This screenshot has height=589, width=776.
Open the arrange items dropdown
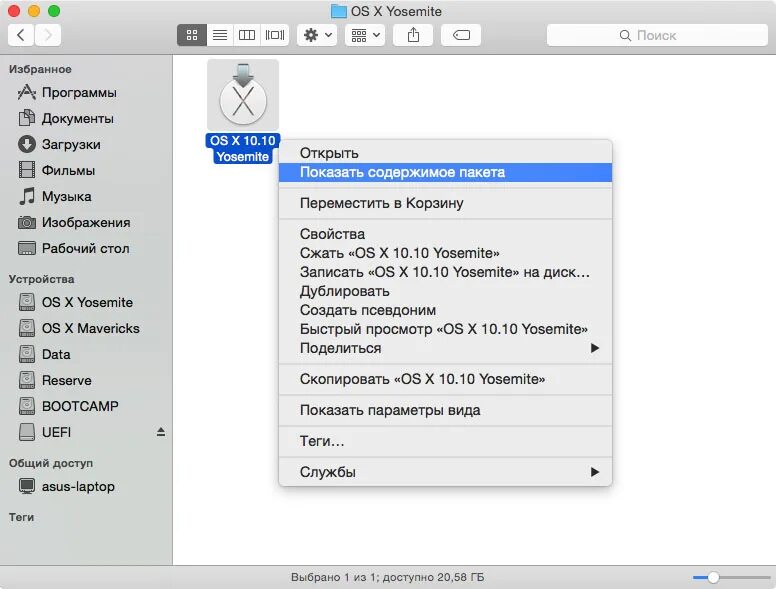point(365,35)
